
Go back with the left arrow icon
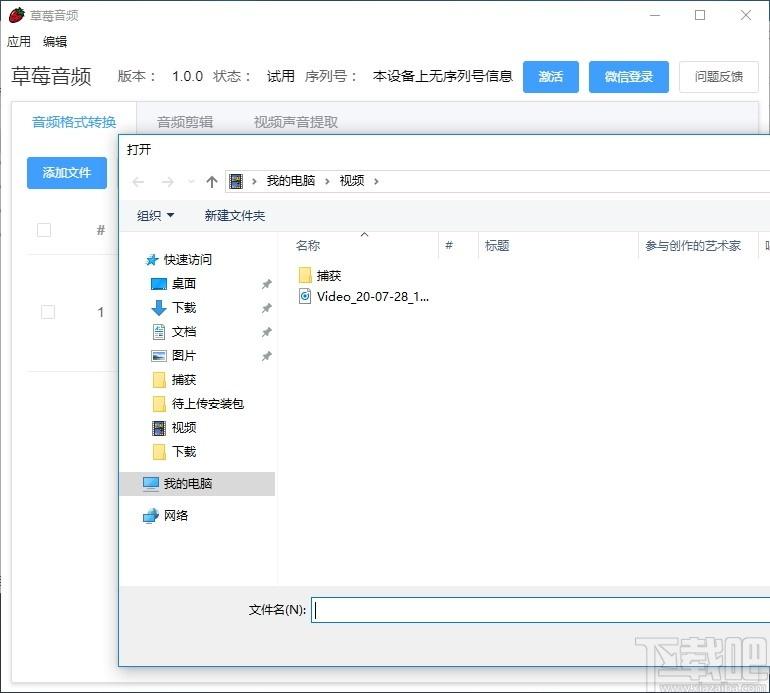tap(138, 182)
